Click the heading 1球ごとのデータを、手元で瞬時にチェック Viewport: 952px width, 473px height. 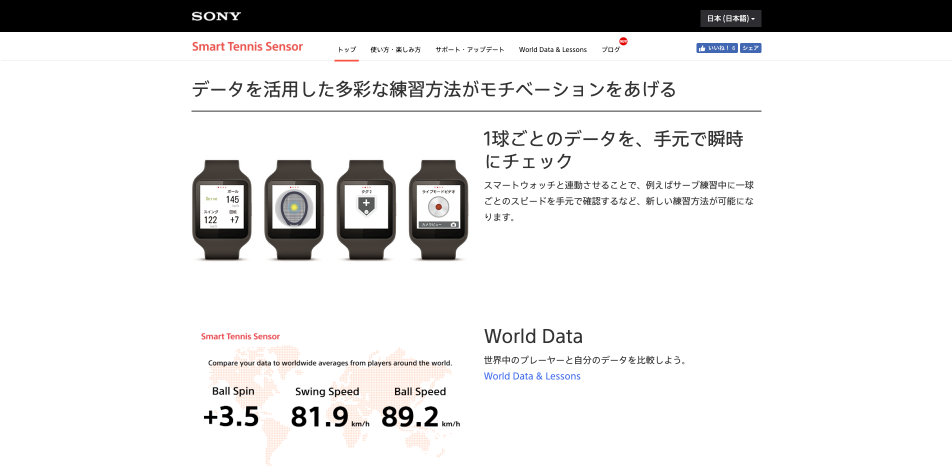(x=613, y=150)
